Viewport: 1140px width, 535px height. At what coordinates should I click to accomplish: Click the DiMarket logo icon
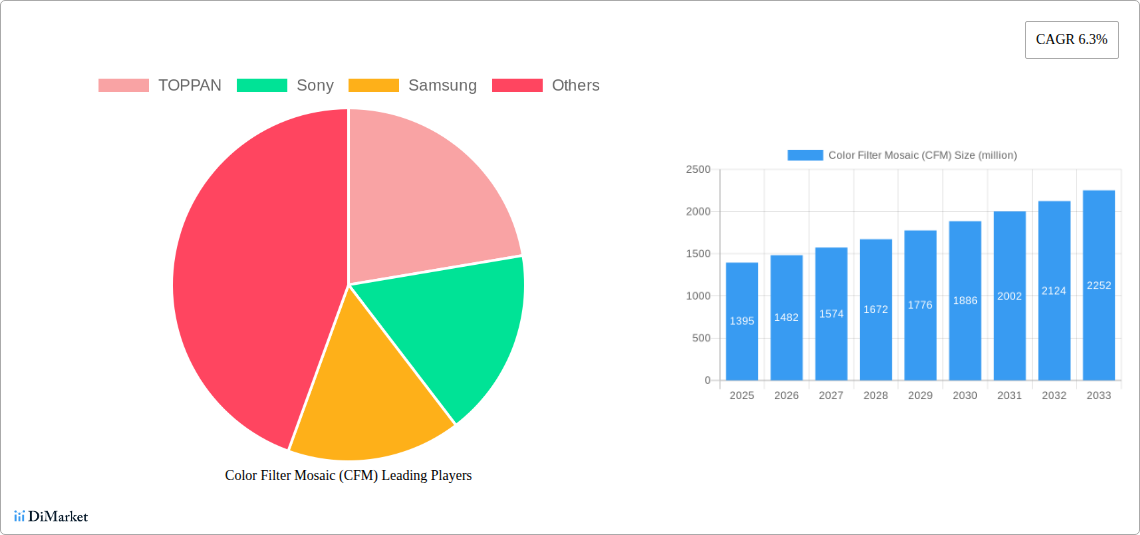tap(19, 516)
